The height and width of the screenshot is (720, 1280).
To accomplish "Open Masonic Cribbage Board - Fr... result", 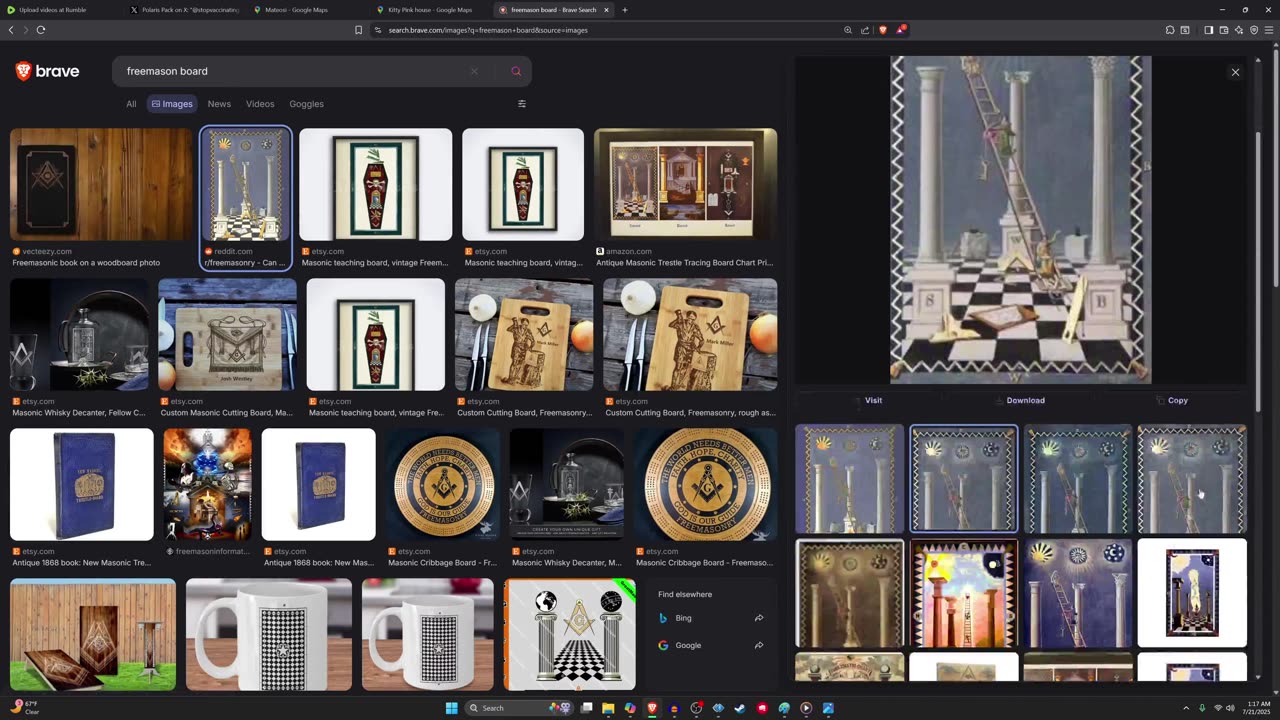I will point(443,485).
